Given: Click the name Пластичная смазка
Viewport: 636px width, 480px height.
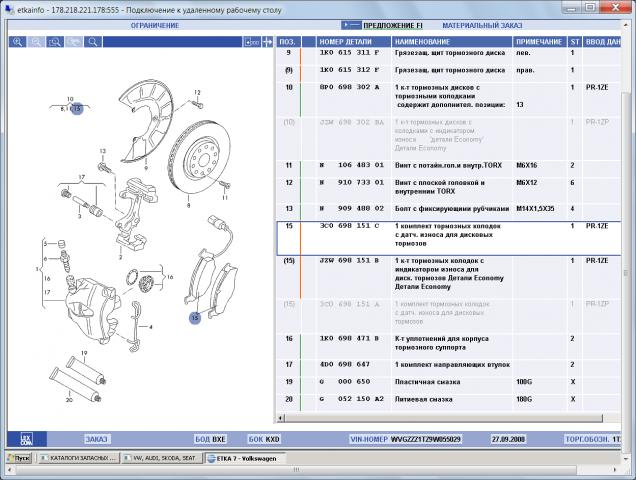Looking at the screenshot, I should click(427, 382).
